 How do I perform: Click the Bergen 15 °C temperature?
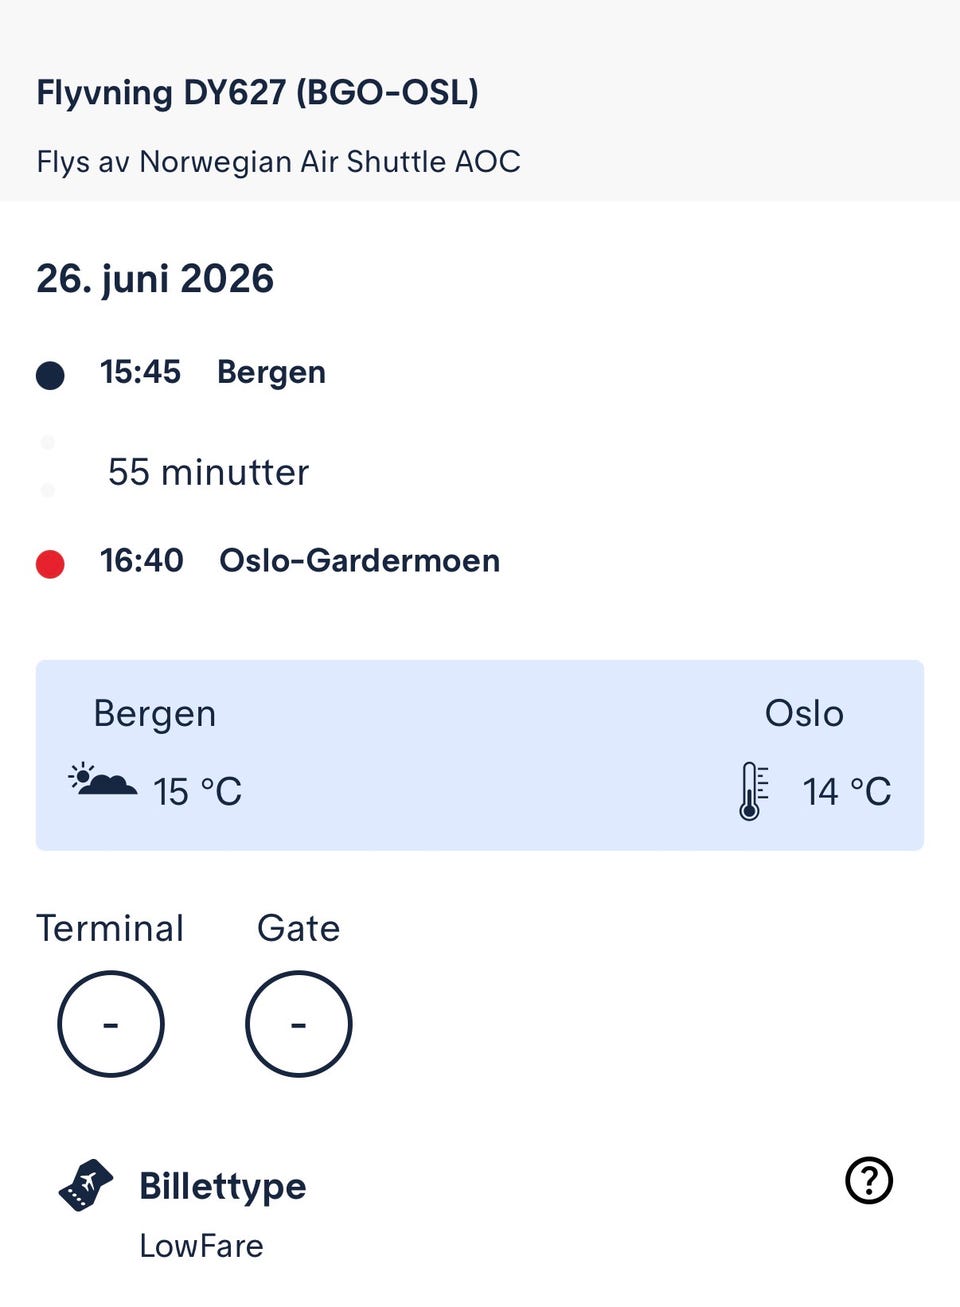[x=197, y=792]
